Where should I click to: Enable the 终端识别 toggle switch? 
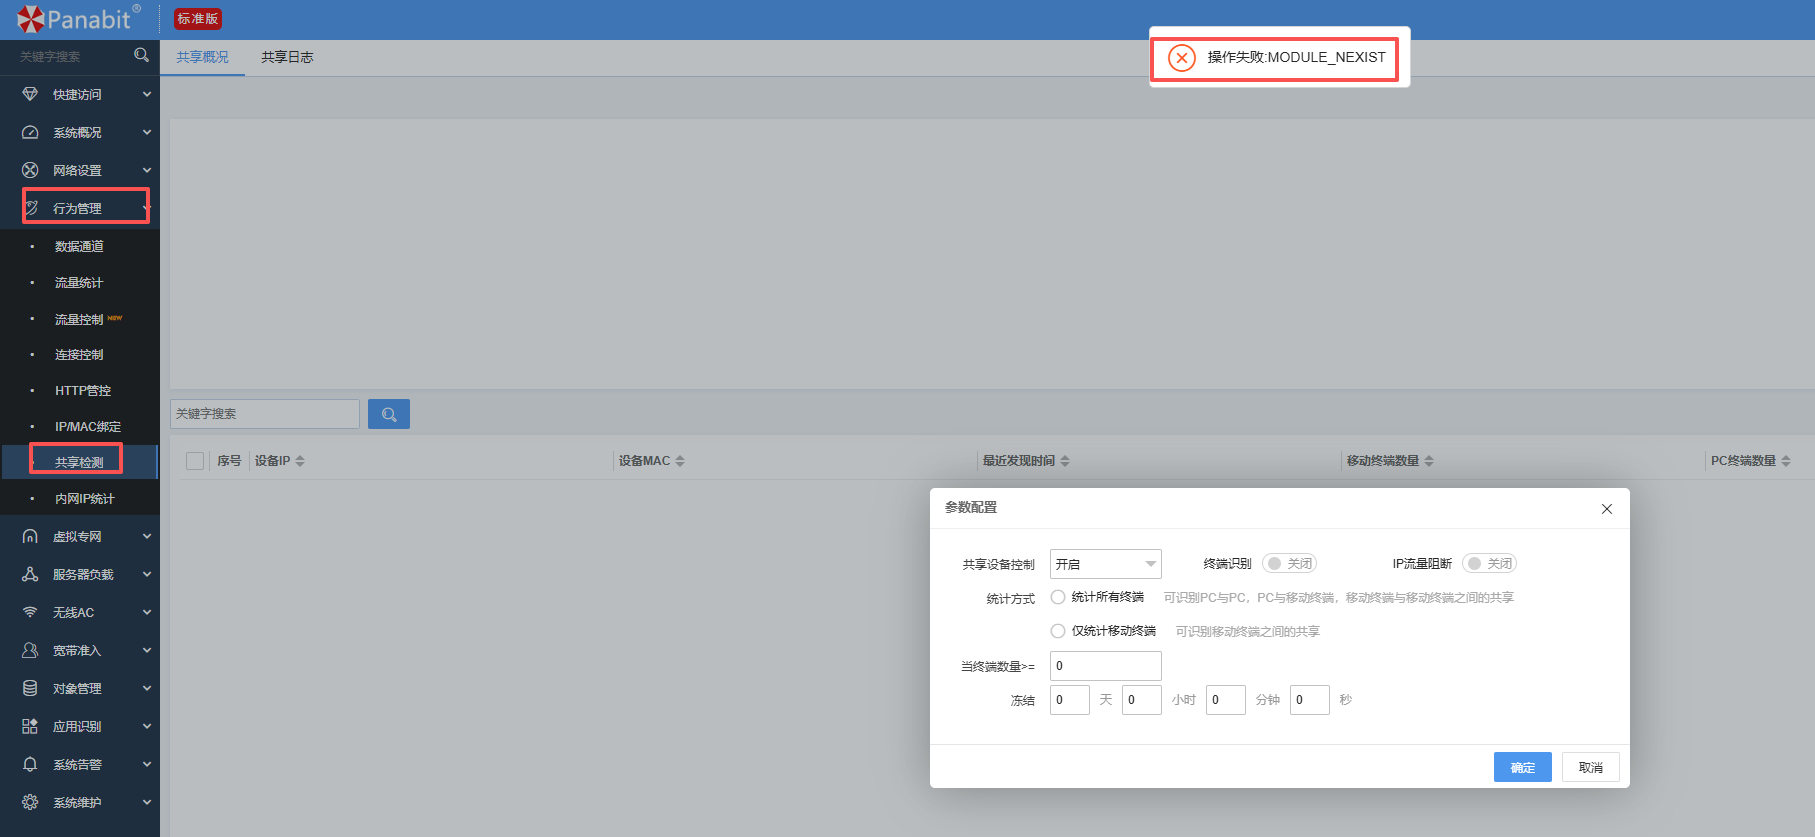tap(1289, 564)
